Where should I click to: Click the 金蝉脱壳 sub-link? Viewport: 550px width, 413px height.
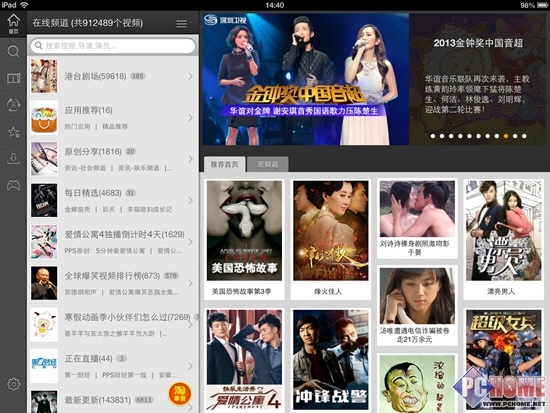[77, 209]
